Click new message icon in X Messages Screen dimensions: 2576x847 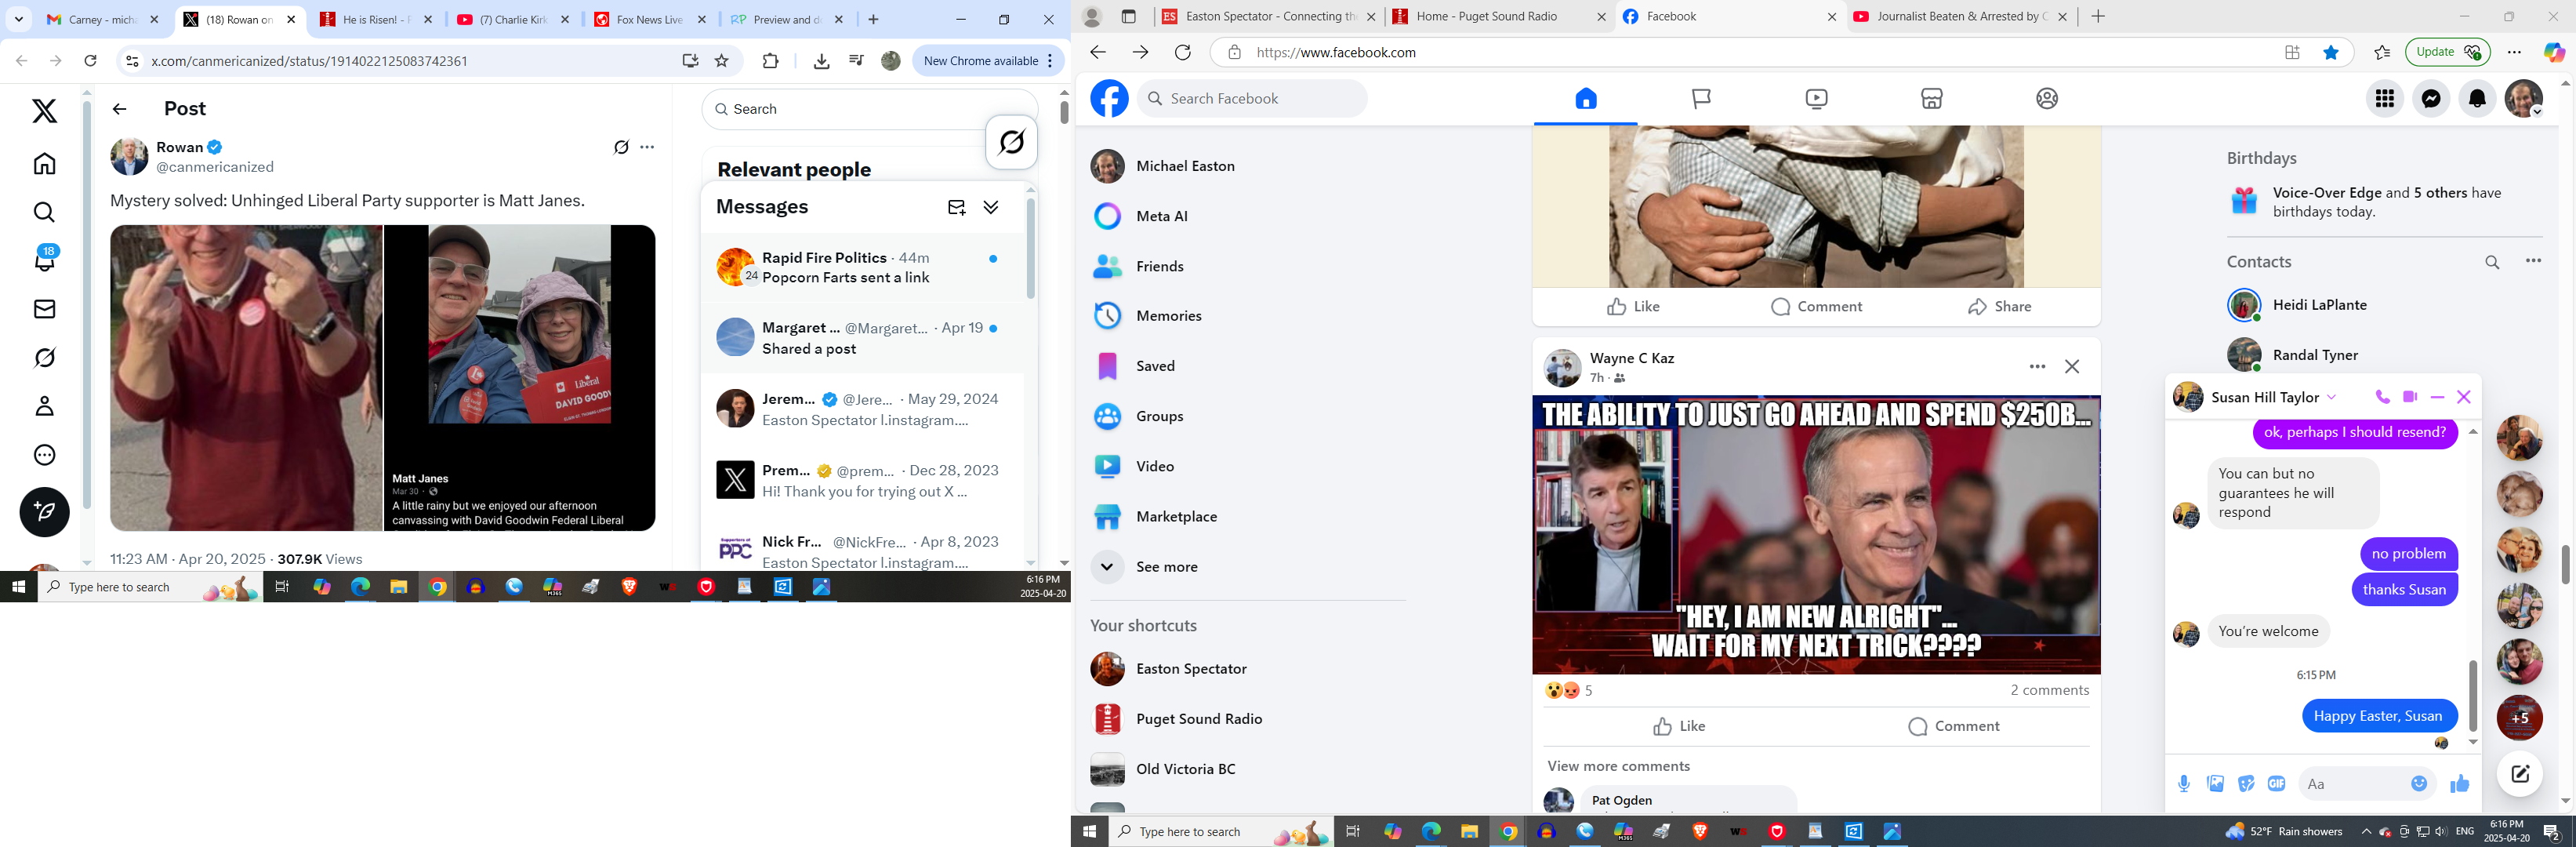pos(956,207)
